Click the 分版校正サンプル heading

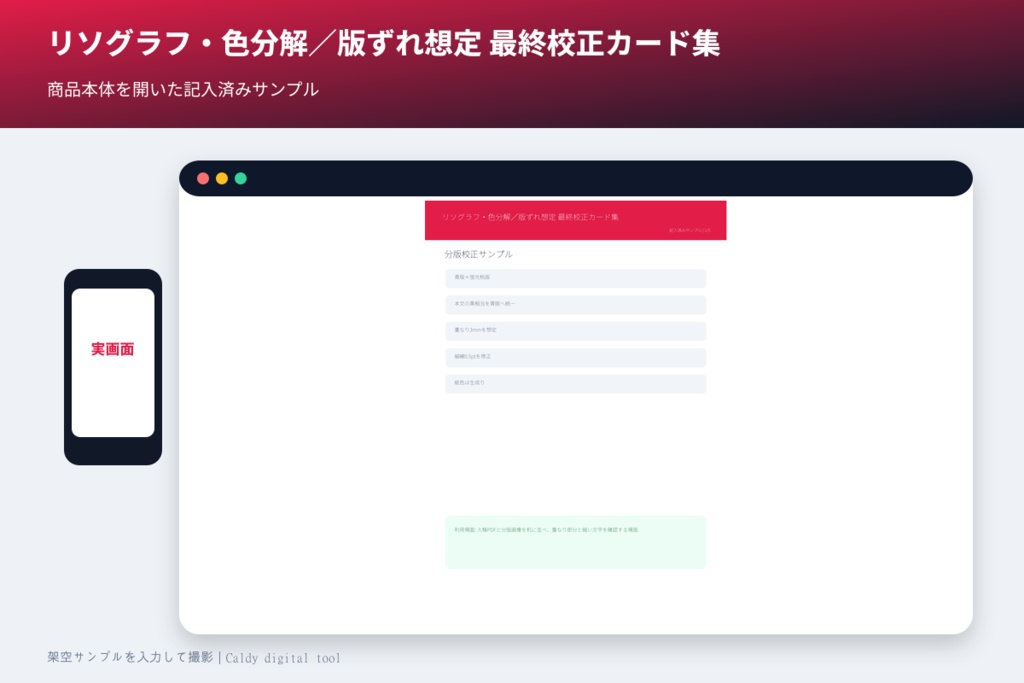point(478,254)
